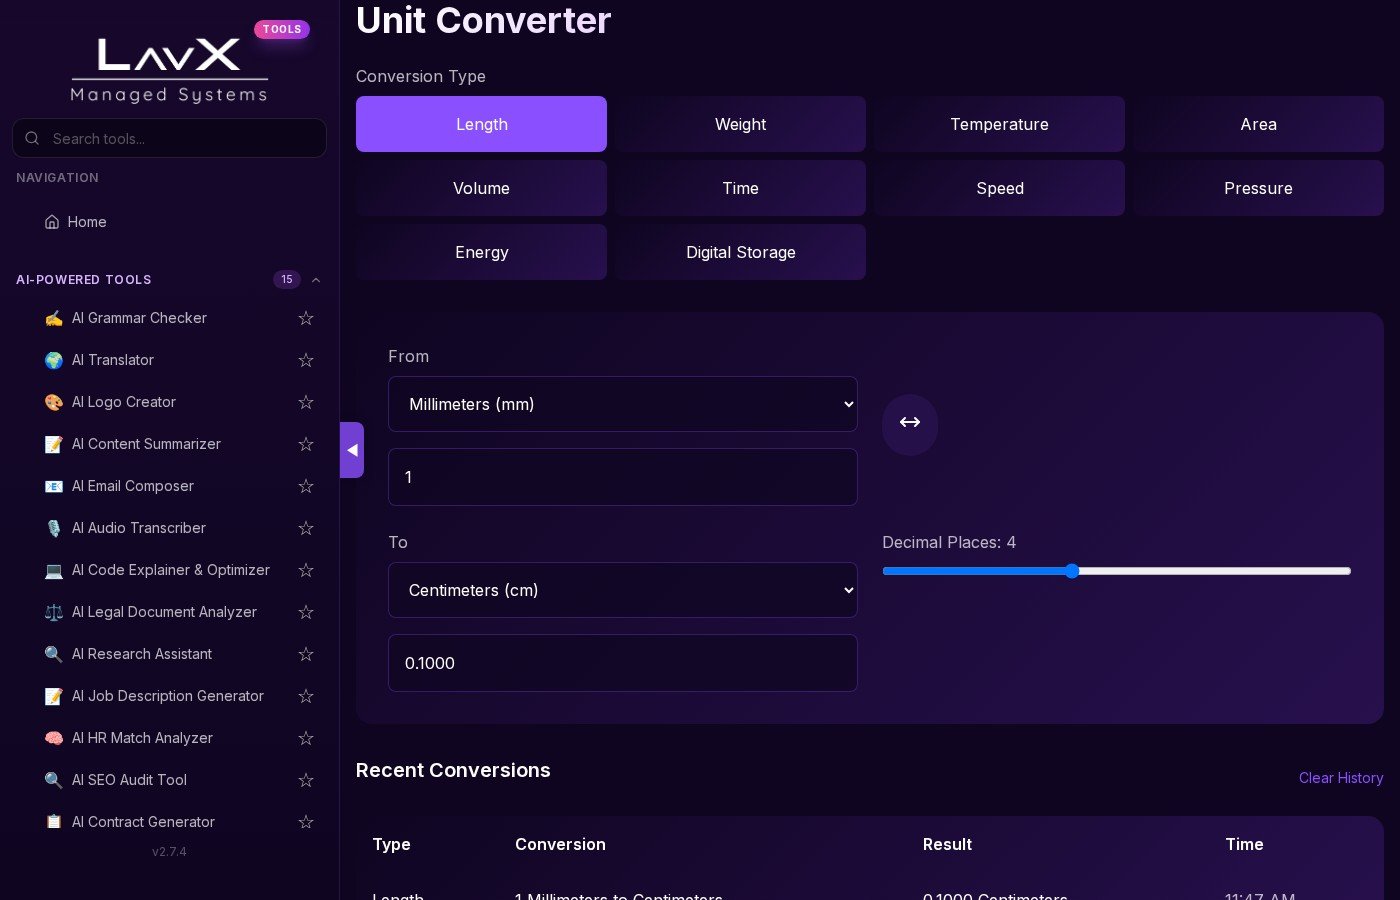Click the Home icon in navigation
Screen dimensions: 1400x900
point(52,222)
